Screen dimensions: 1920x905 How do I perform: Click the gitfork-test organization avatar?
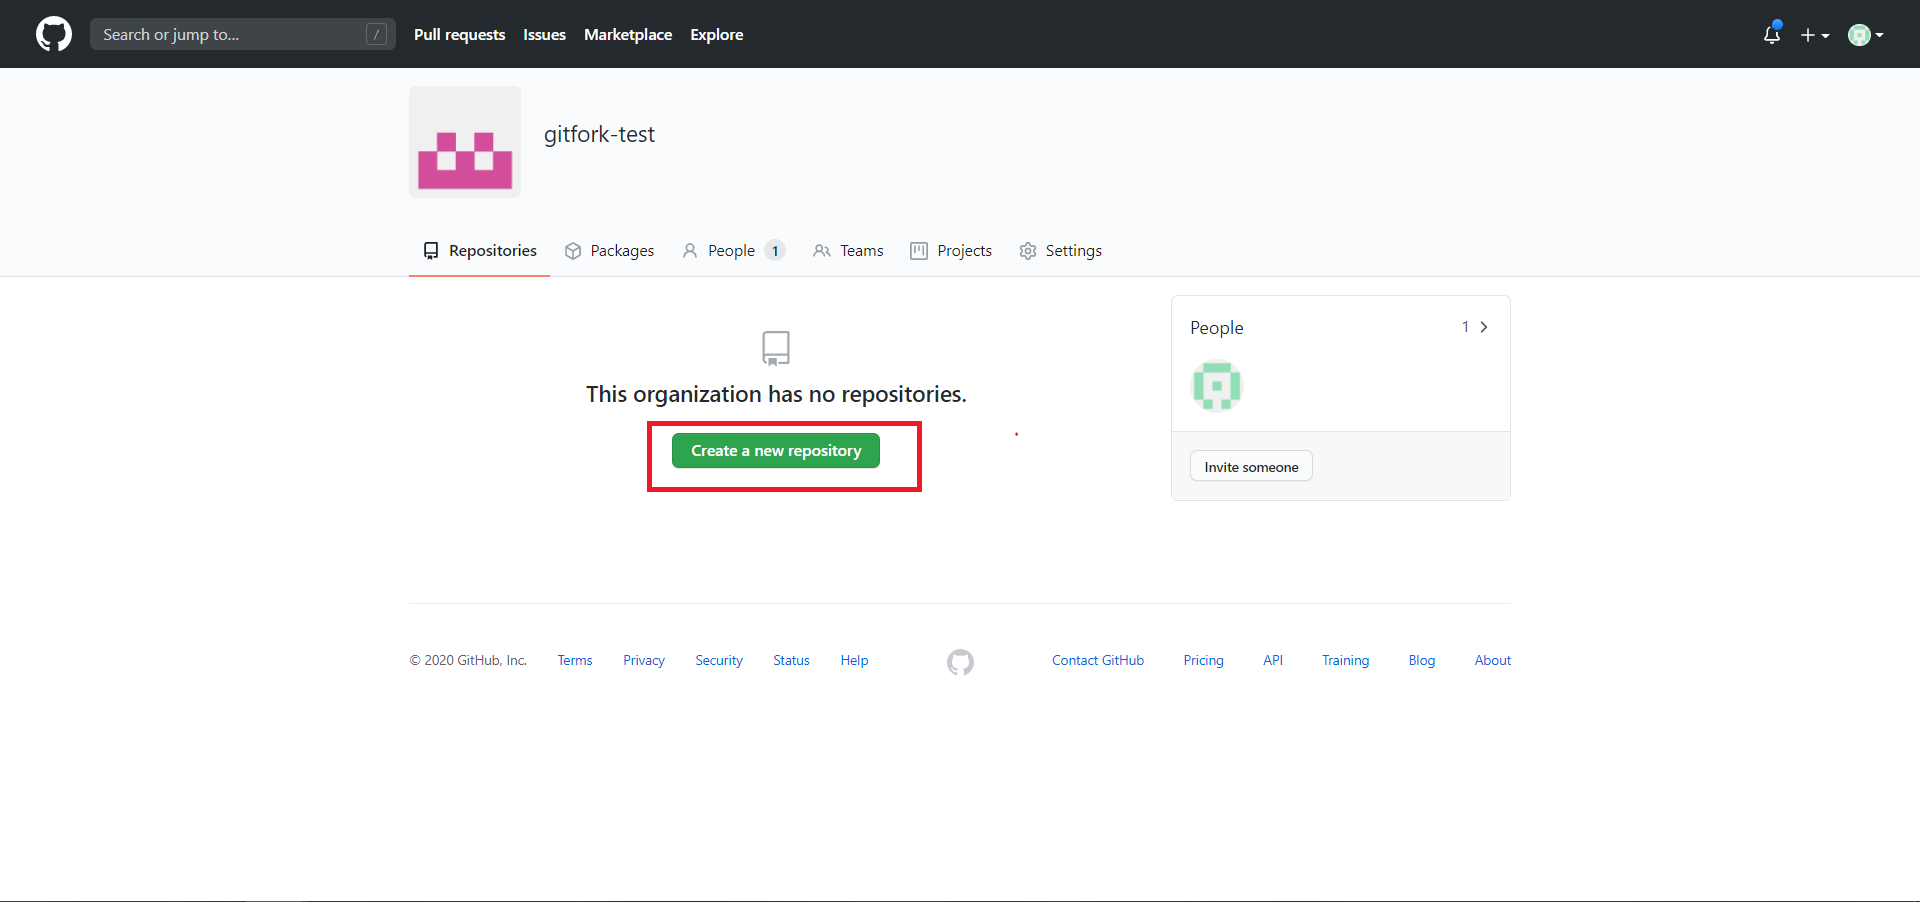[x=465, y=142]
